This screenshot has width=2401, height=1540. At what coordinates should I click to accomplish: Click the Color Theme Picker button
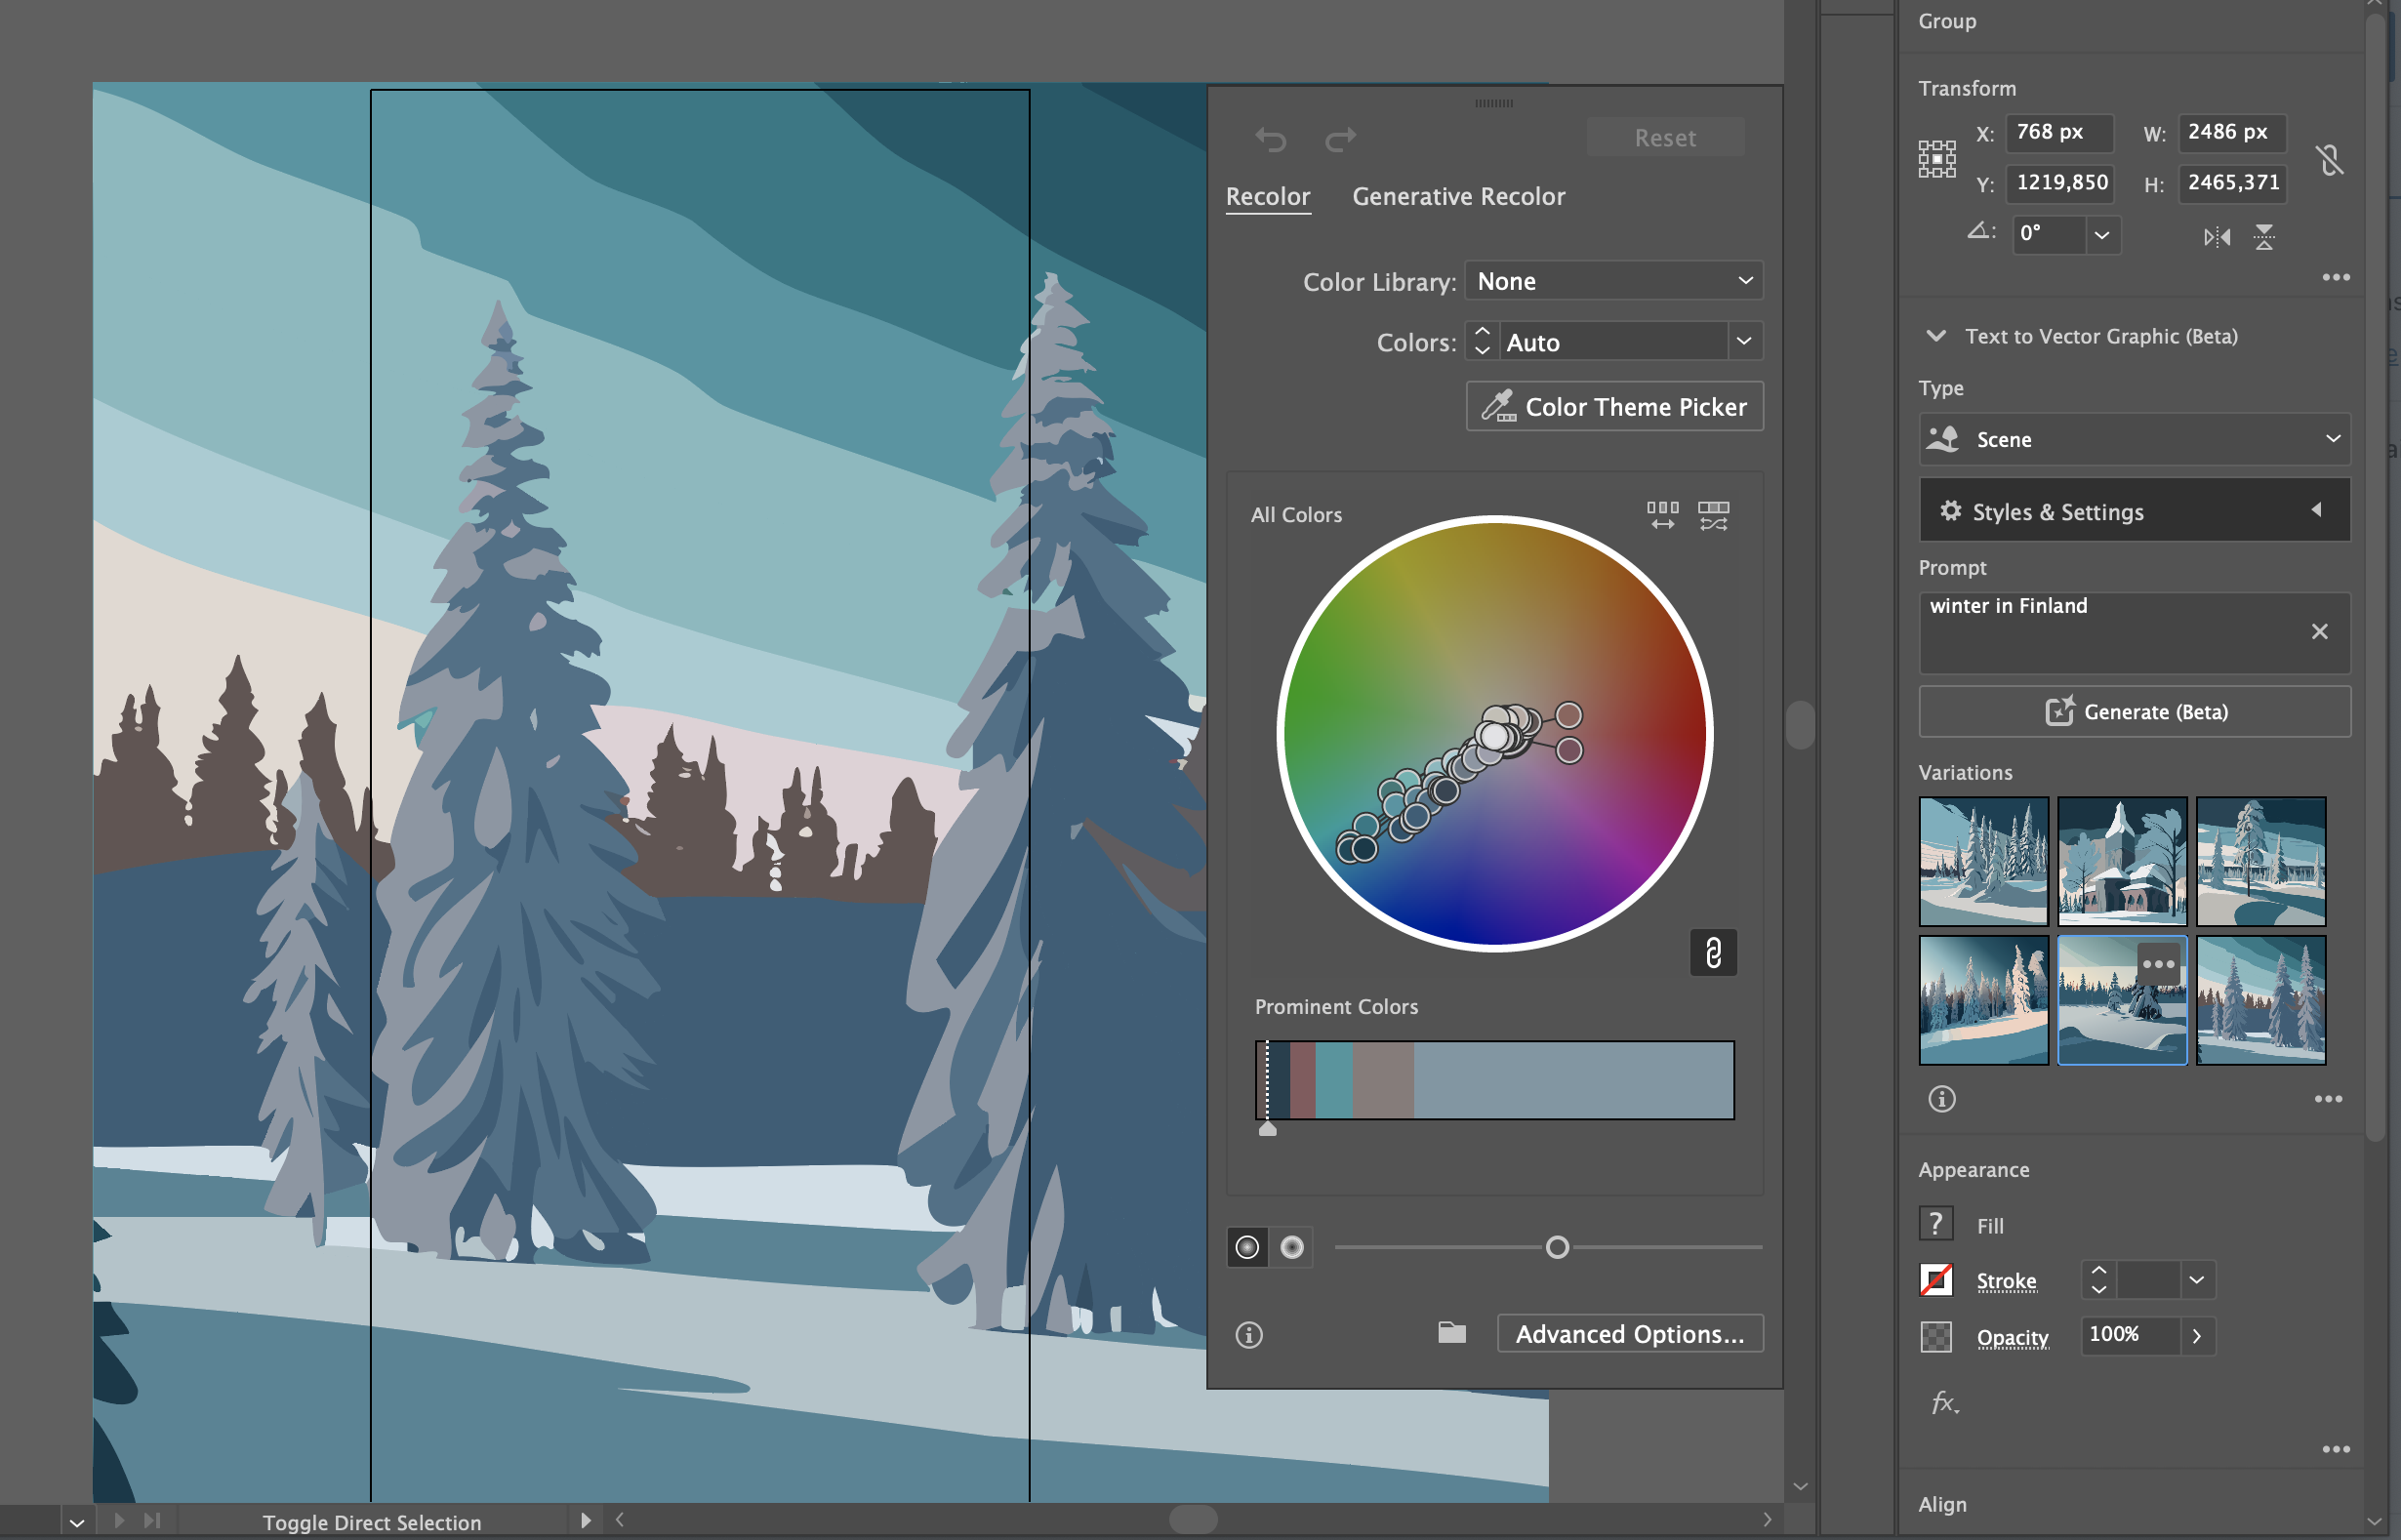point(1614,407)
